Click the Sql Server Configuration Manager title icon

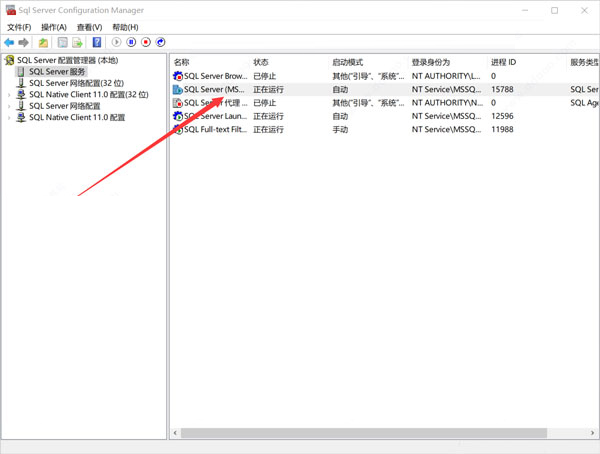pos(11,10)
